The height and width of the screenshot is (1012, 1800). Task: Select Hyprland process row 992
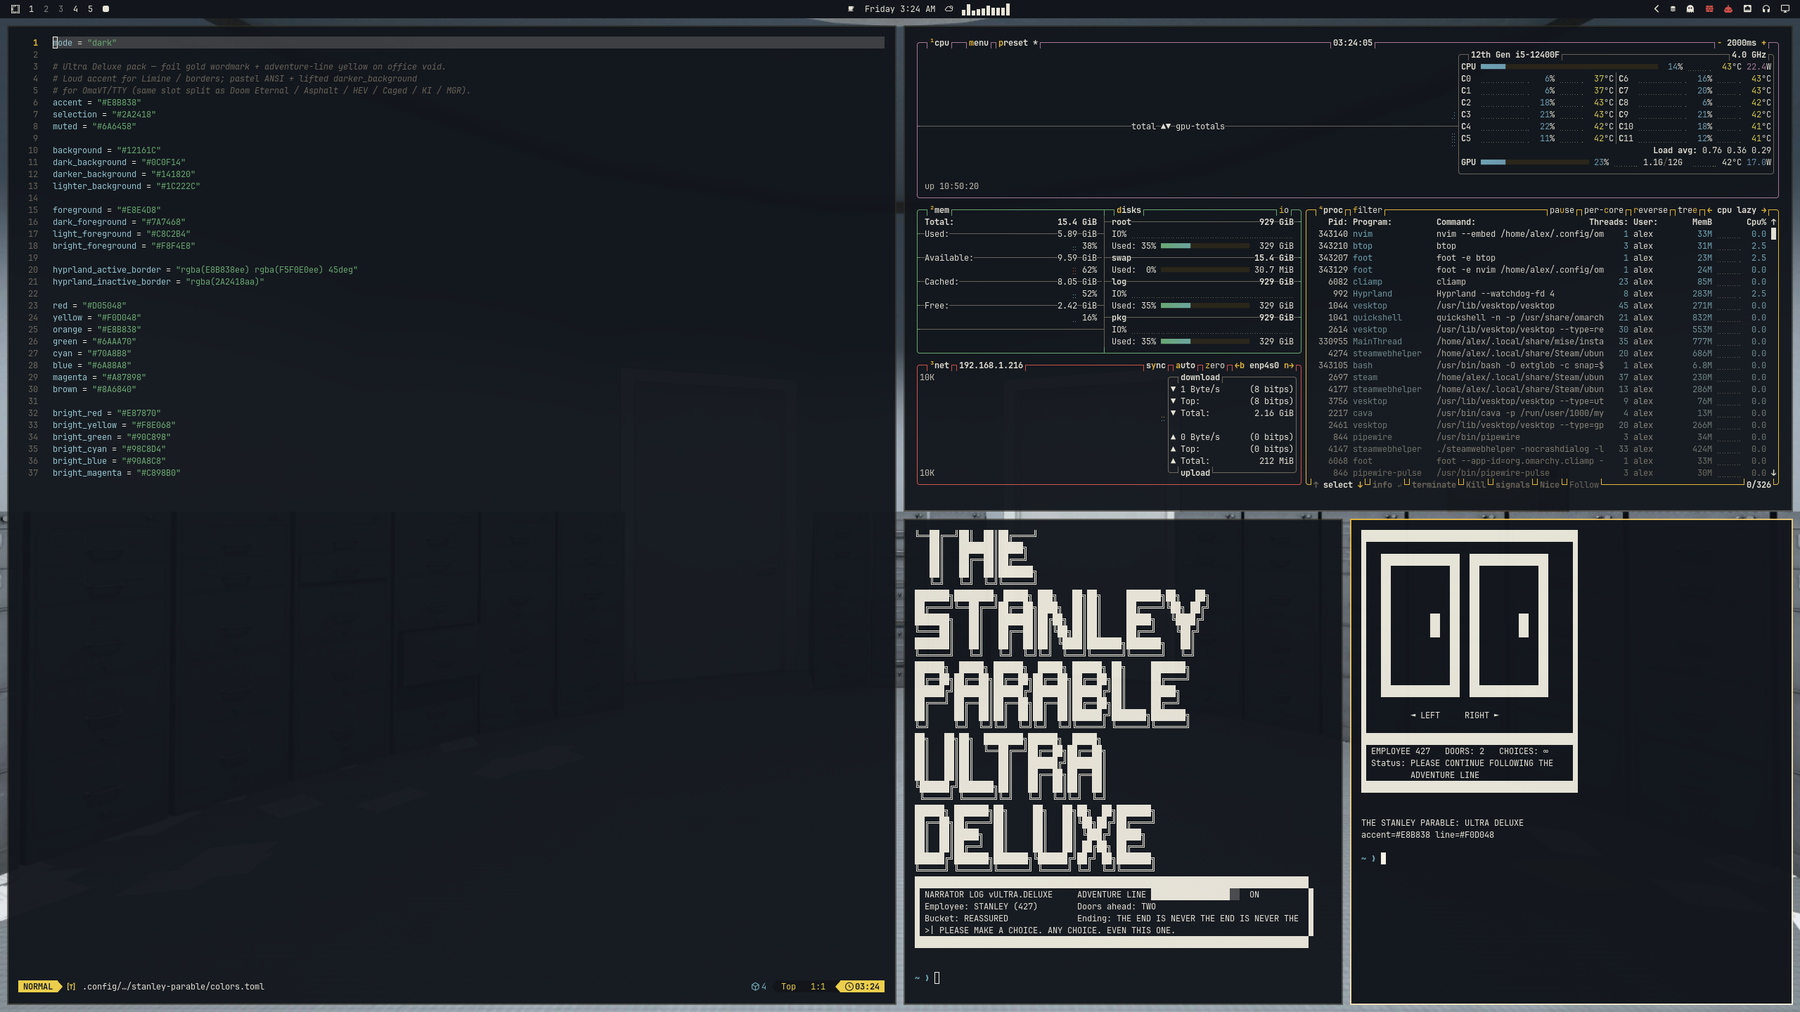pyautogui.click(x=1540, y=294)
